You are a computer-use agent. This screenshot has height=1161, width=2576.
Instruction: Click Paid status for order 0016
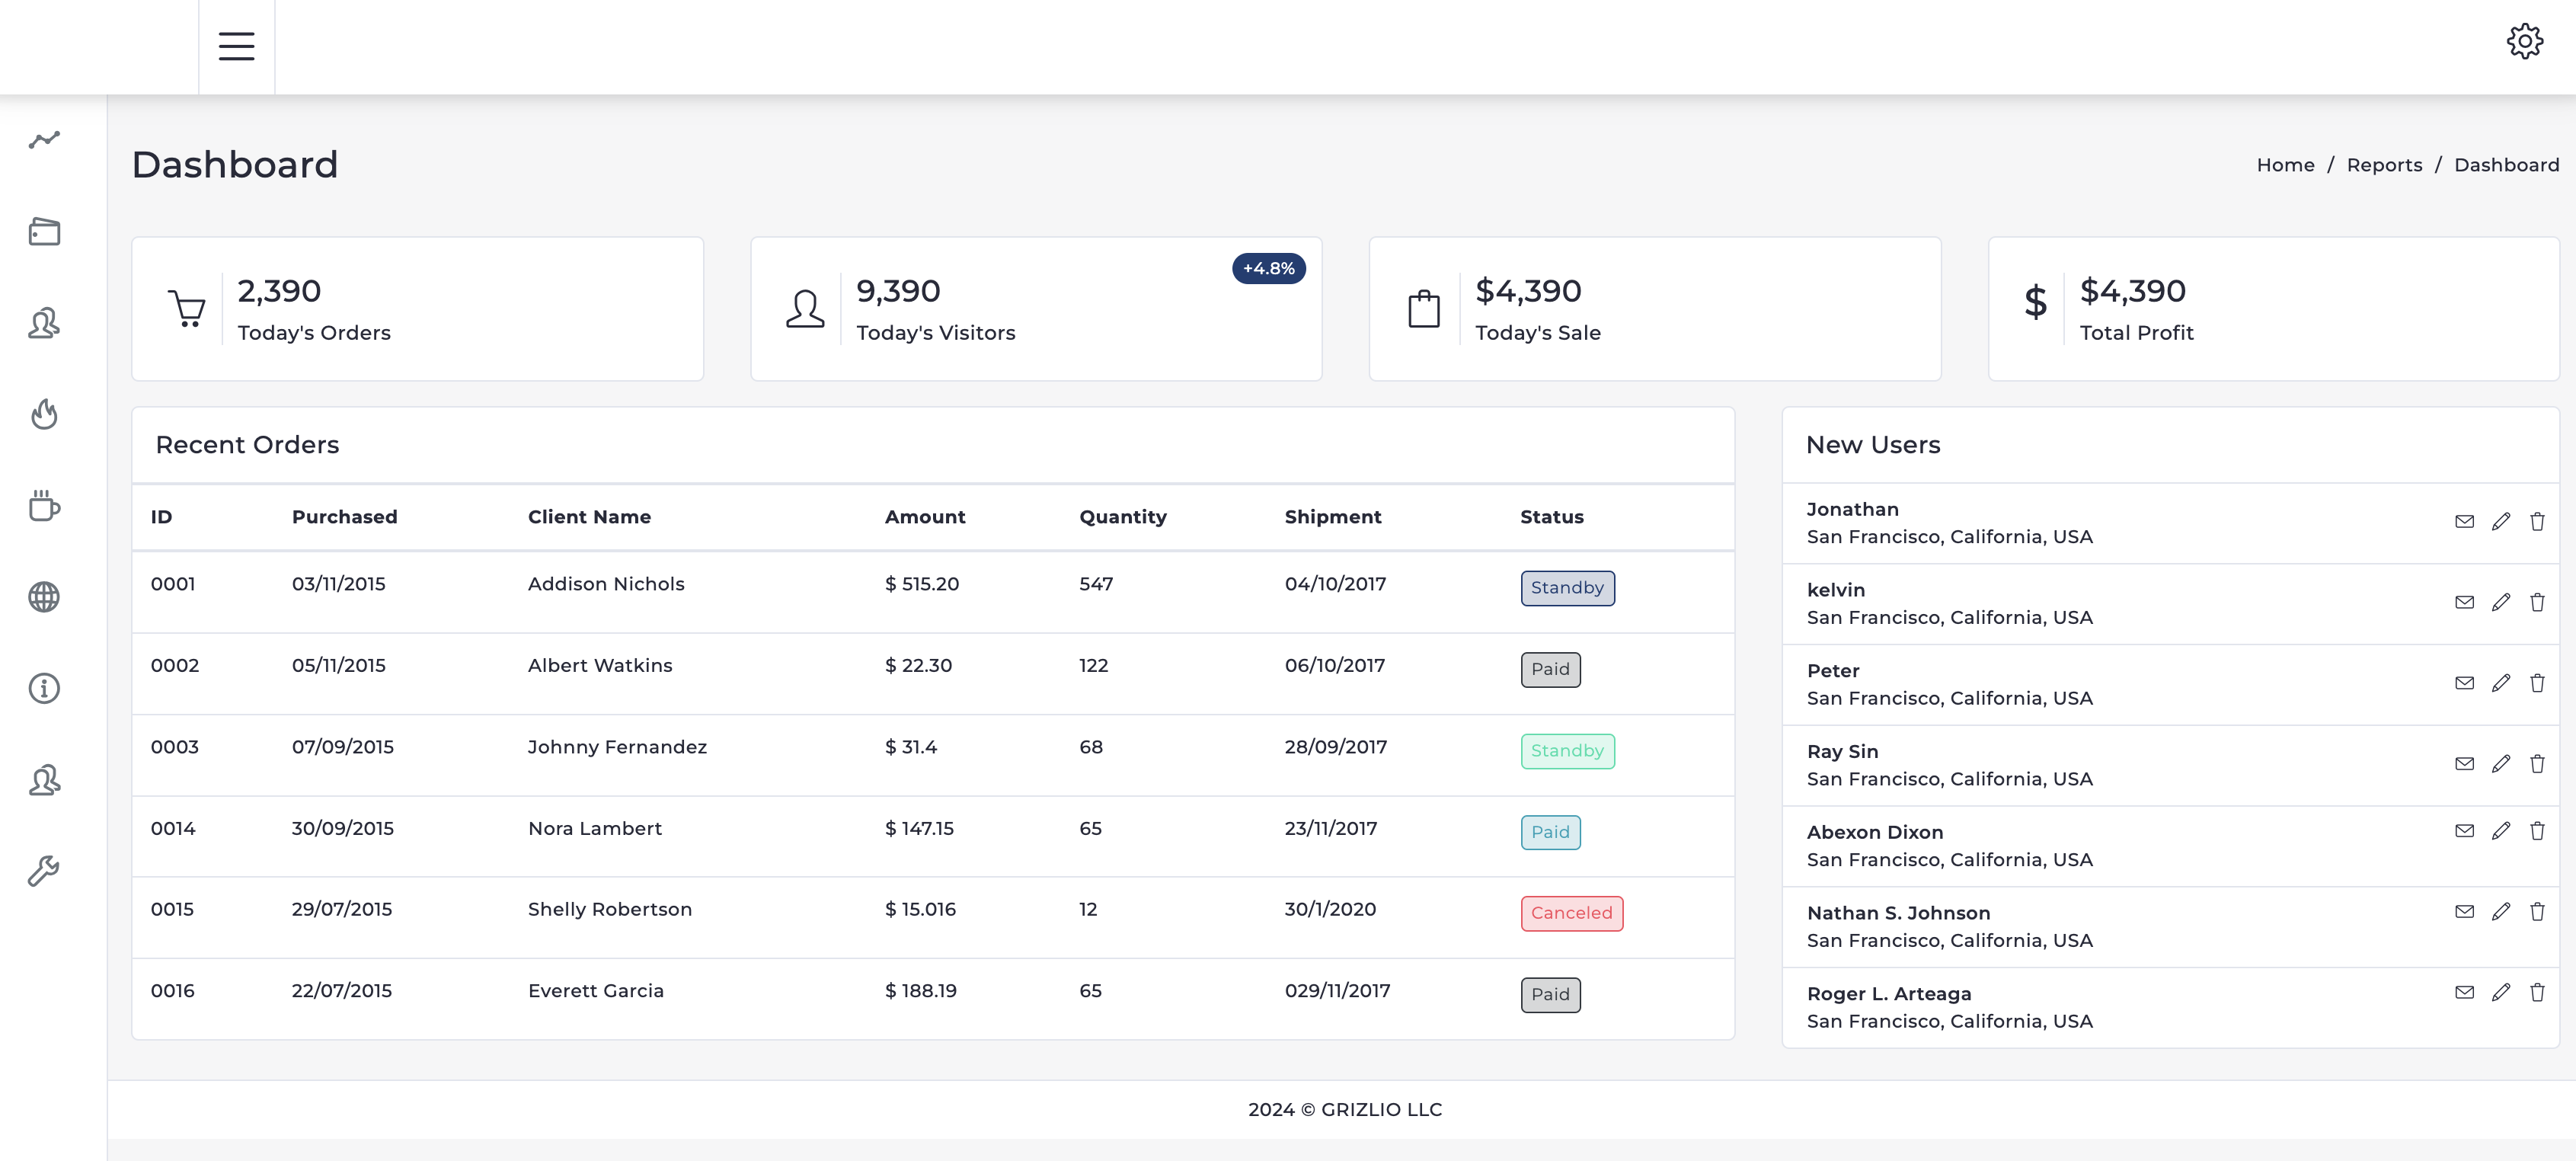pos(1550,995)
